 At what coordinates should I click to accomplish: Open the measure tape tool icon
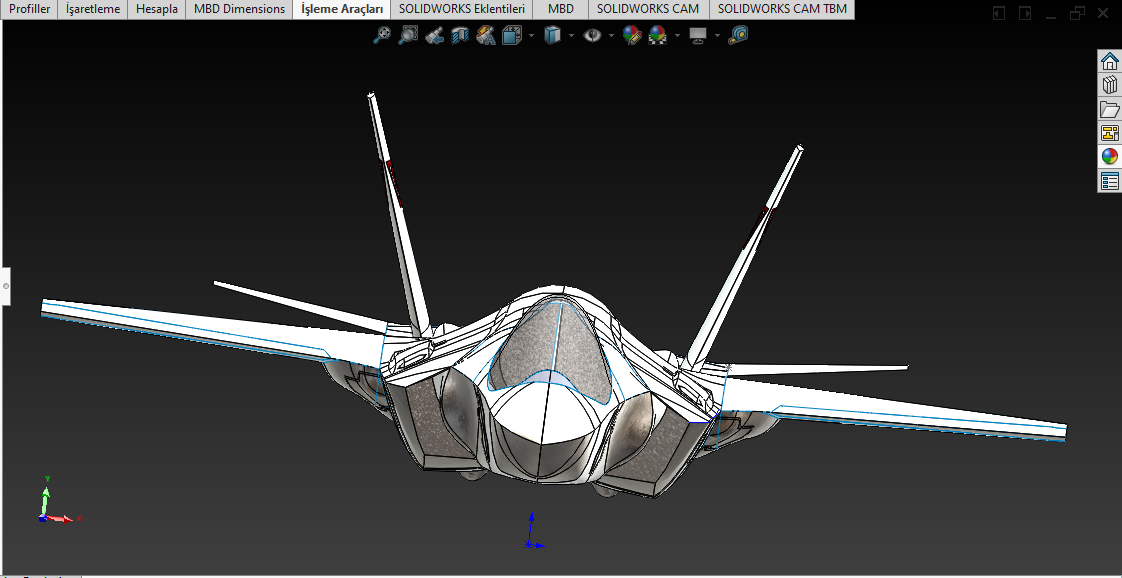[x=738, y=35]
